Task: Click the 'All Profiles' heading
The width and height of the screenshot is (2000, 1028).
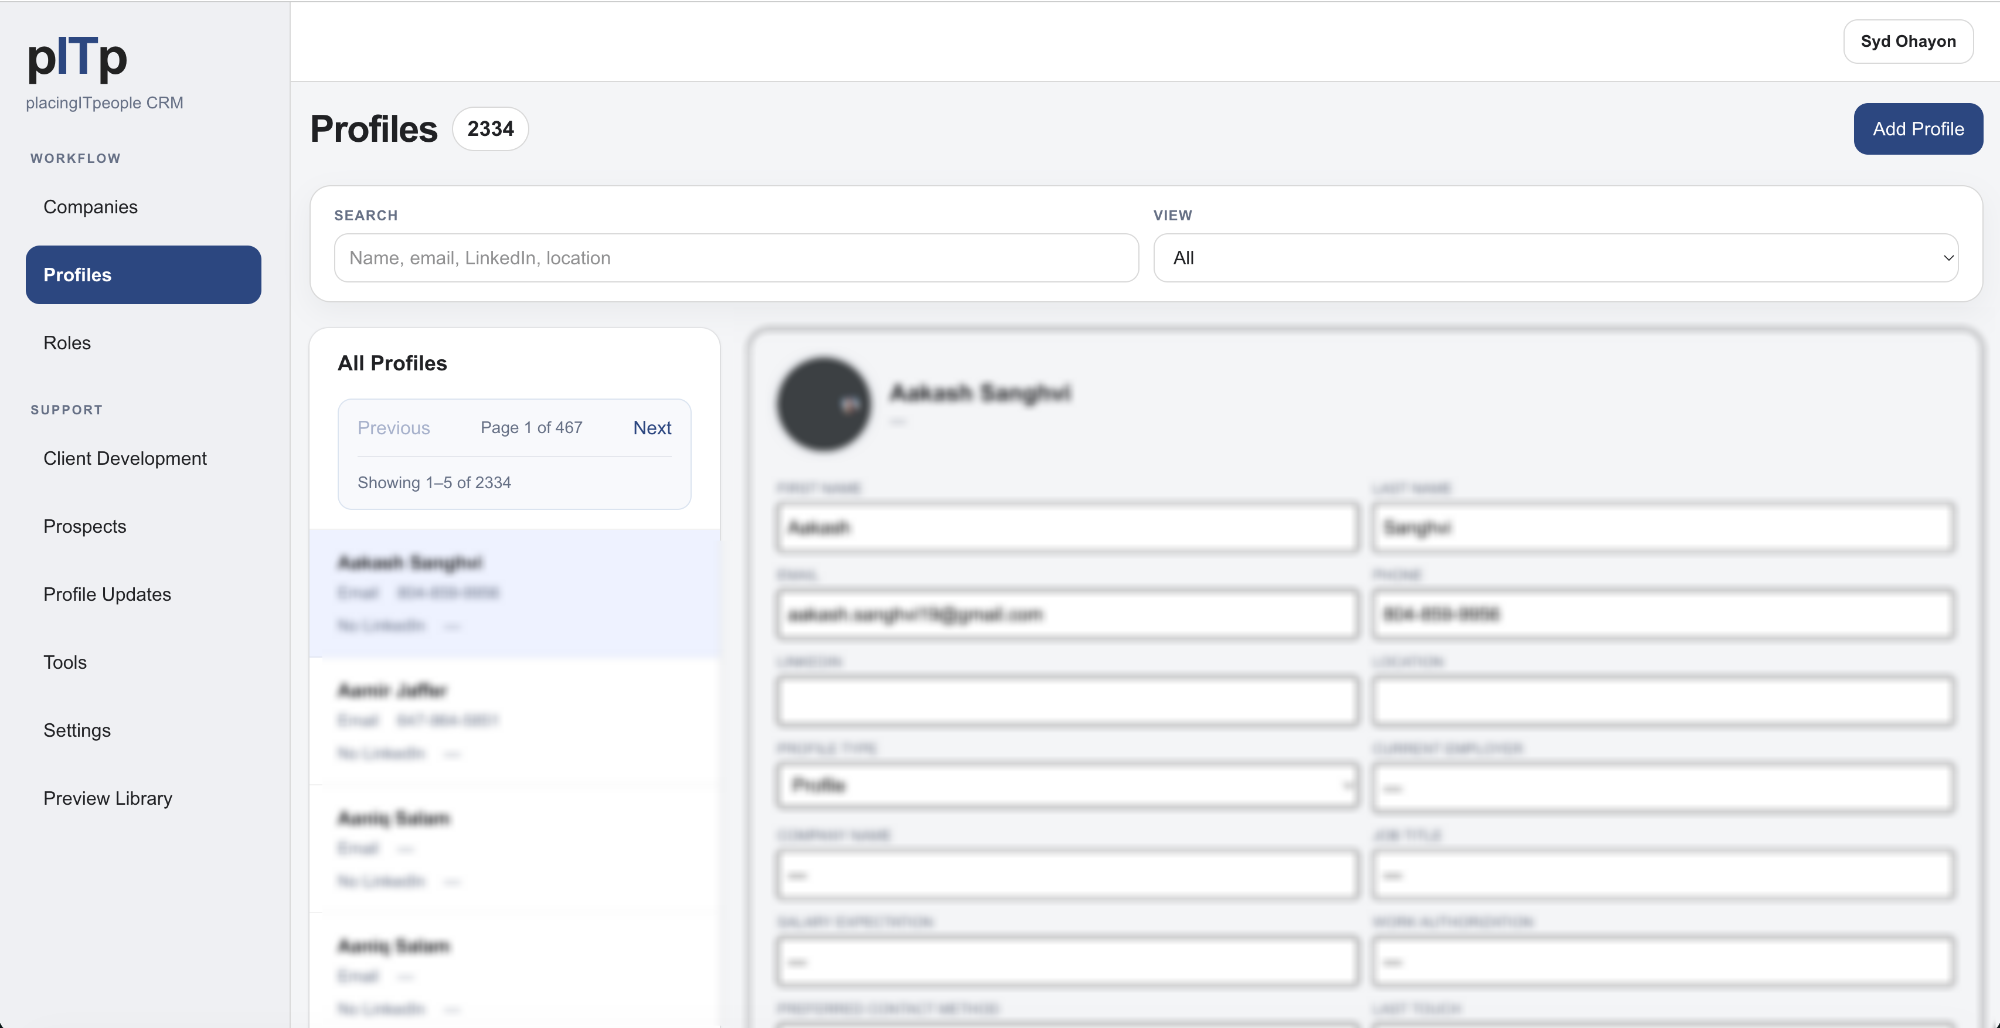Action: click(392, 364)
